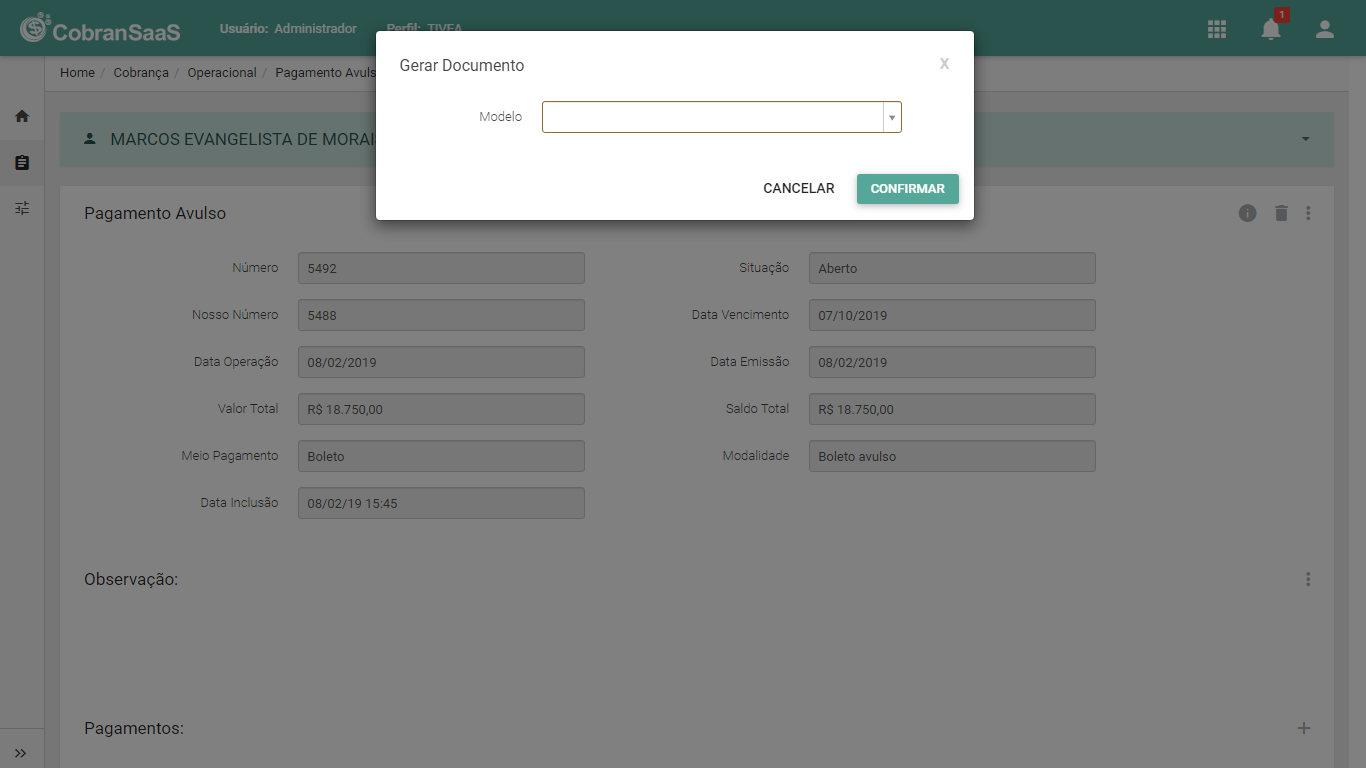
Task: Add a payment with plus icon
Action: click(1304, 728)
